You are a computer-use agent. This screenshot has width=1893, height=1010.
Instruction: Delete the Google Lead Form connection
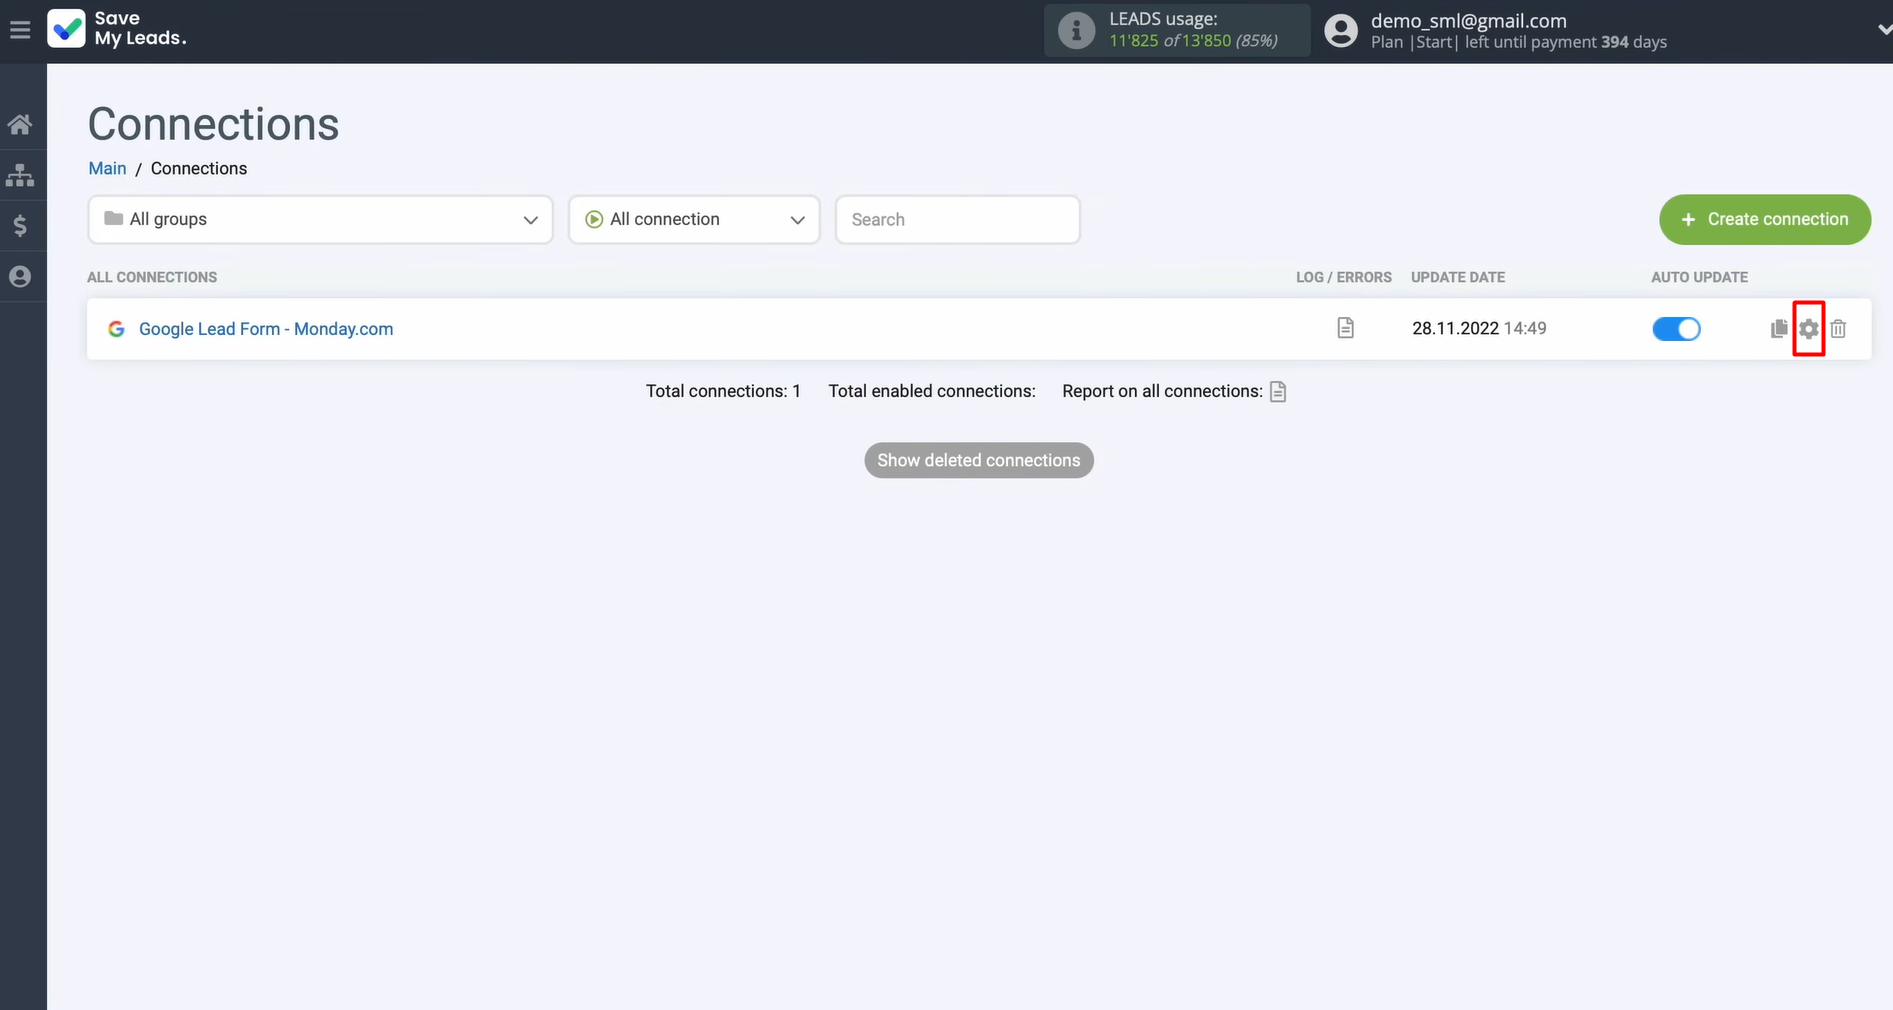click(1838, 328)
